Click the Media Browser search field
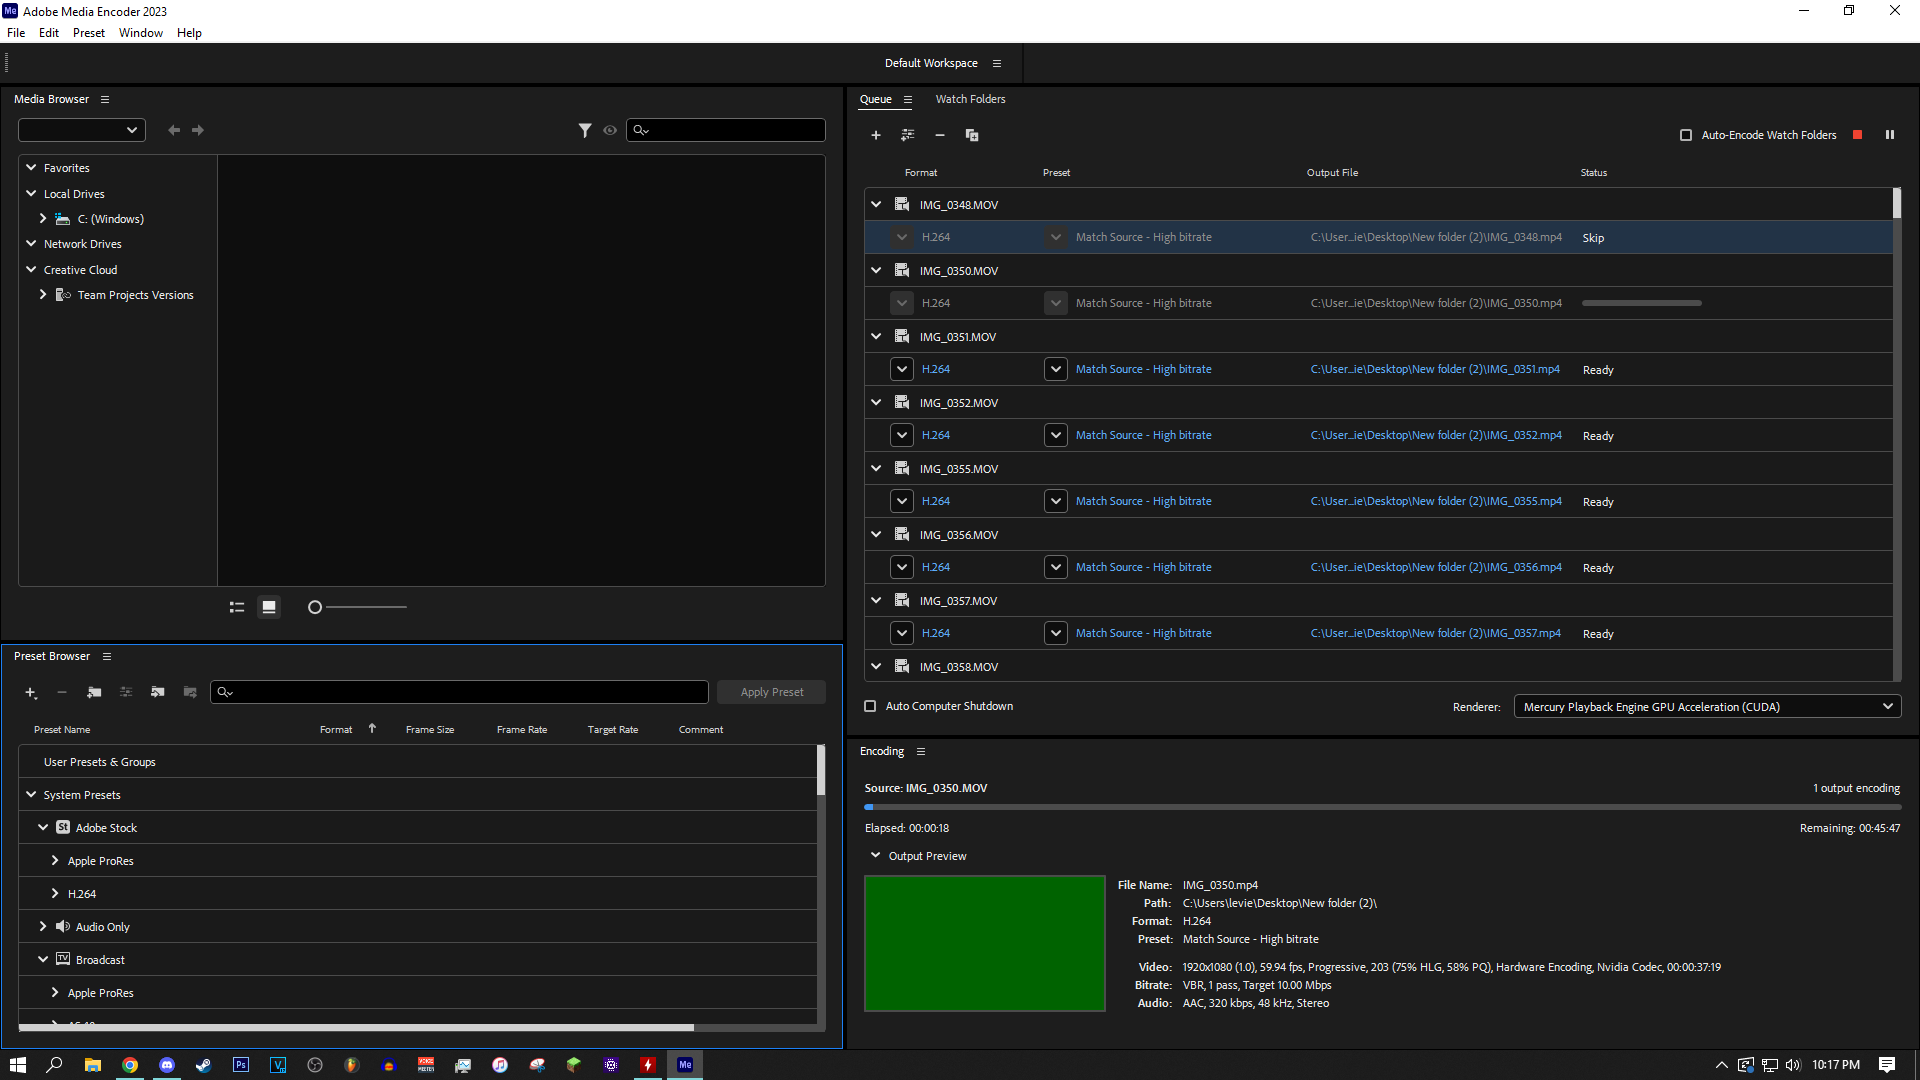Image resolution: width=1920 pixels, height=1080 pixels. point(726,130)
